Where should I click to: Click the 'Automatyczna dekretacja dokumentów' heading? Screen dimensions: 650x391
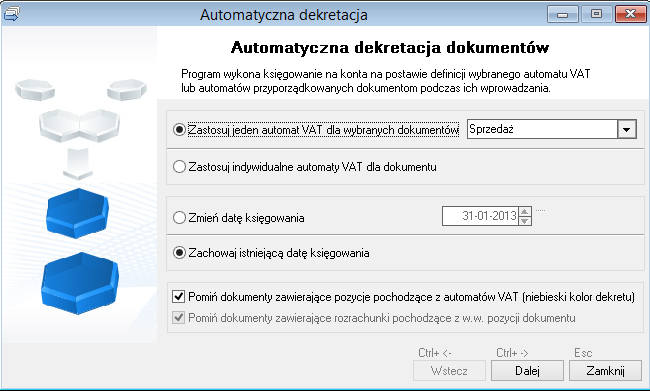(390, 48)
